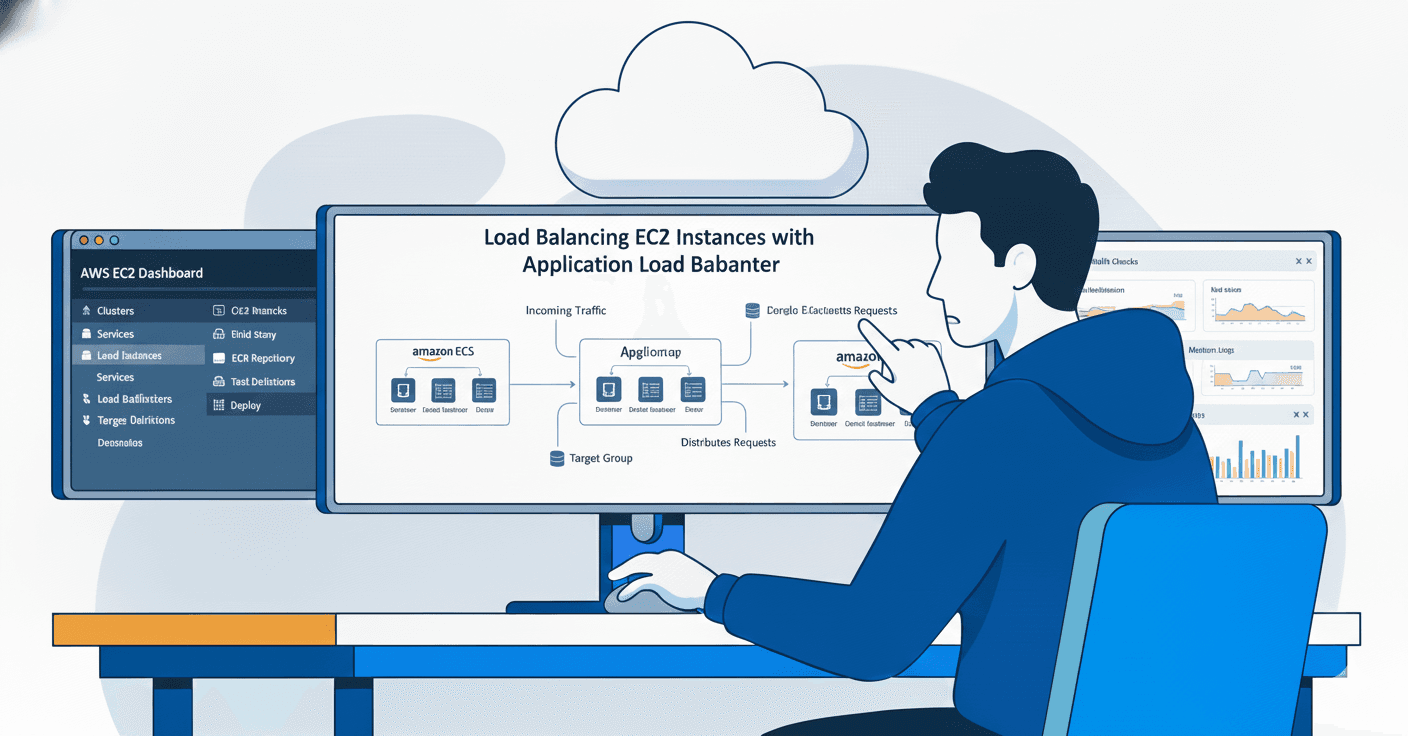Click the Incoming Traffic label
The image size is (1408, 736).
(566, 311)
